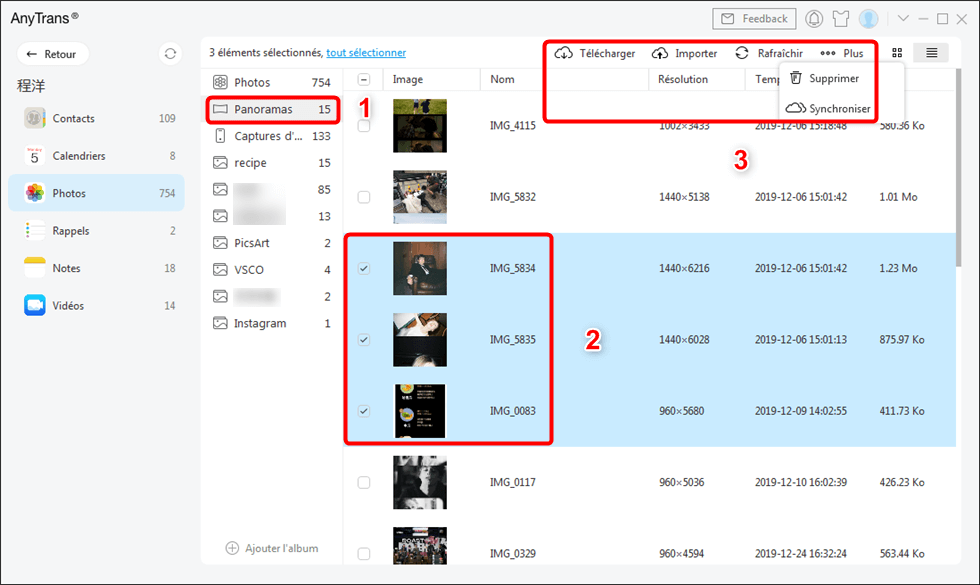Uncheck the IMG_0083 row checkbox

tap(364, 411)
